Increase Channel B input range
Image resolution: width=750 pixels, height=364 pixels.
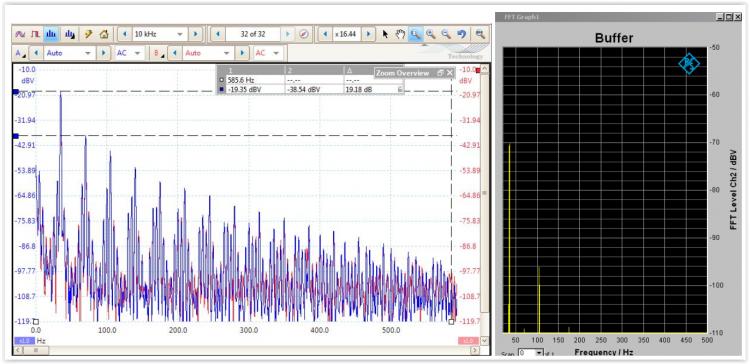[242, 53]
